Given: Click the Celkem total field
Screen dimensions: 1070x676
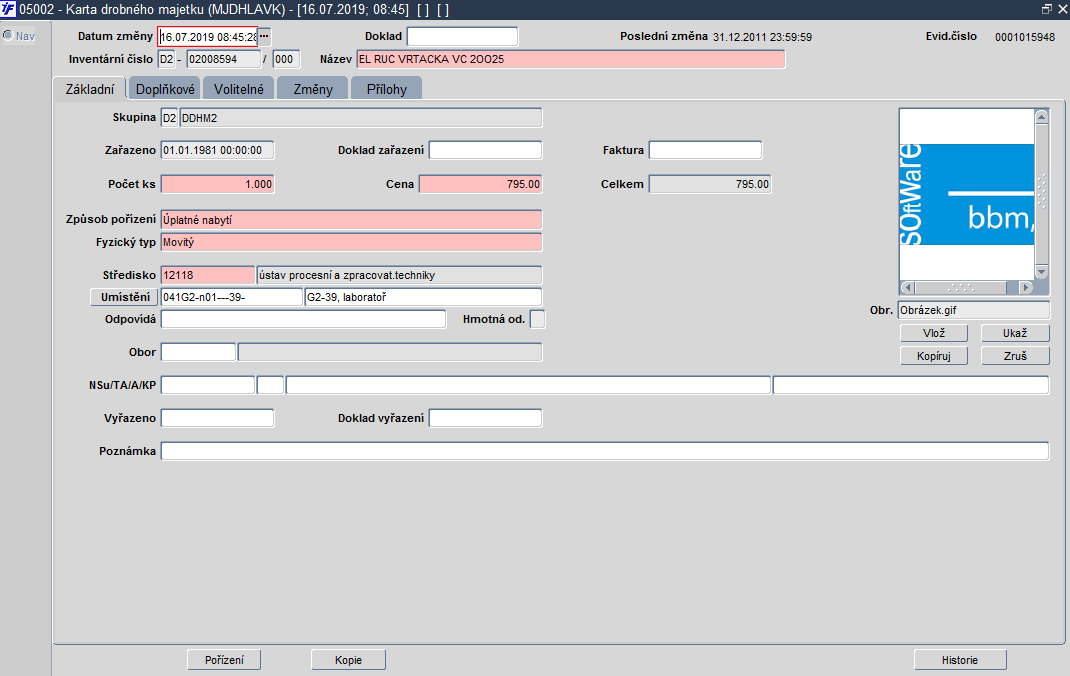Looking at the screenshot, I should pyautogui.click(x=710, y=184).
